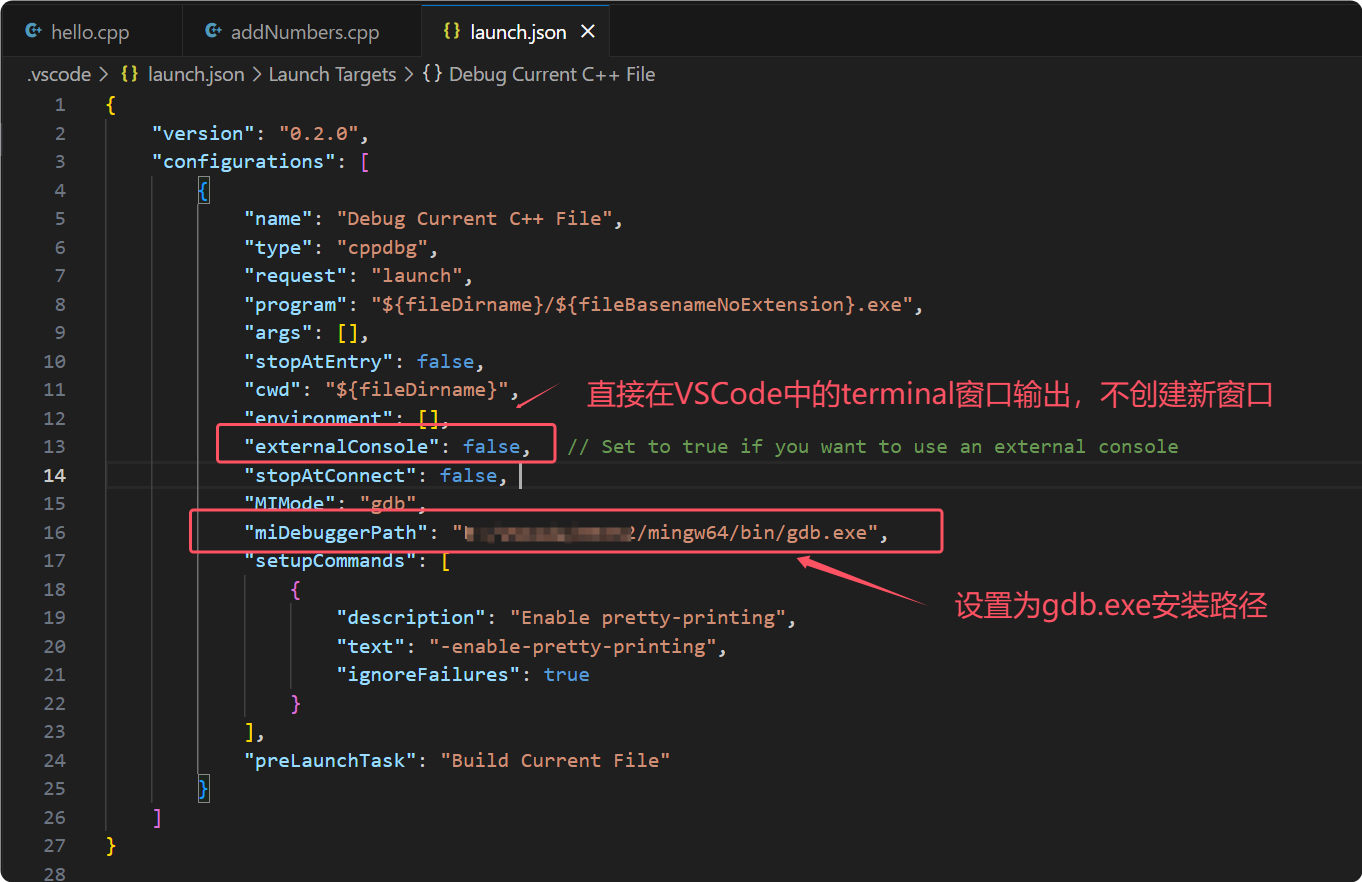Viewport: 1362px width, 882px height.
Task: Click line number 1 in gutter
Action: tap(60, 104)
